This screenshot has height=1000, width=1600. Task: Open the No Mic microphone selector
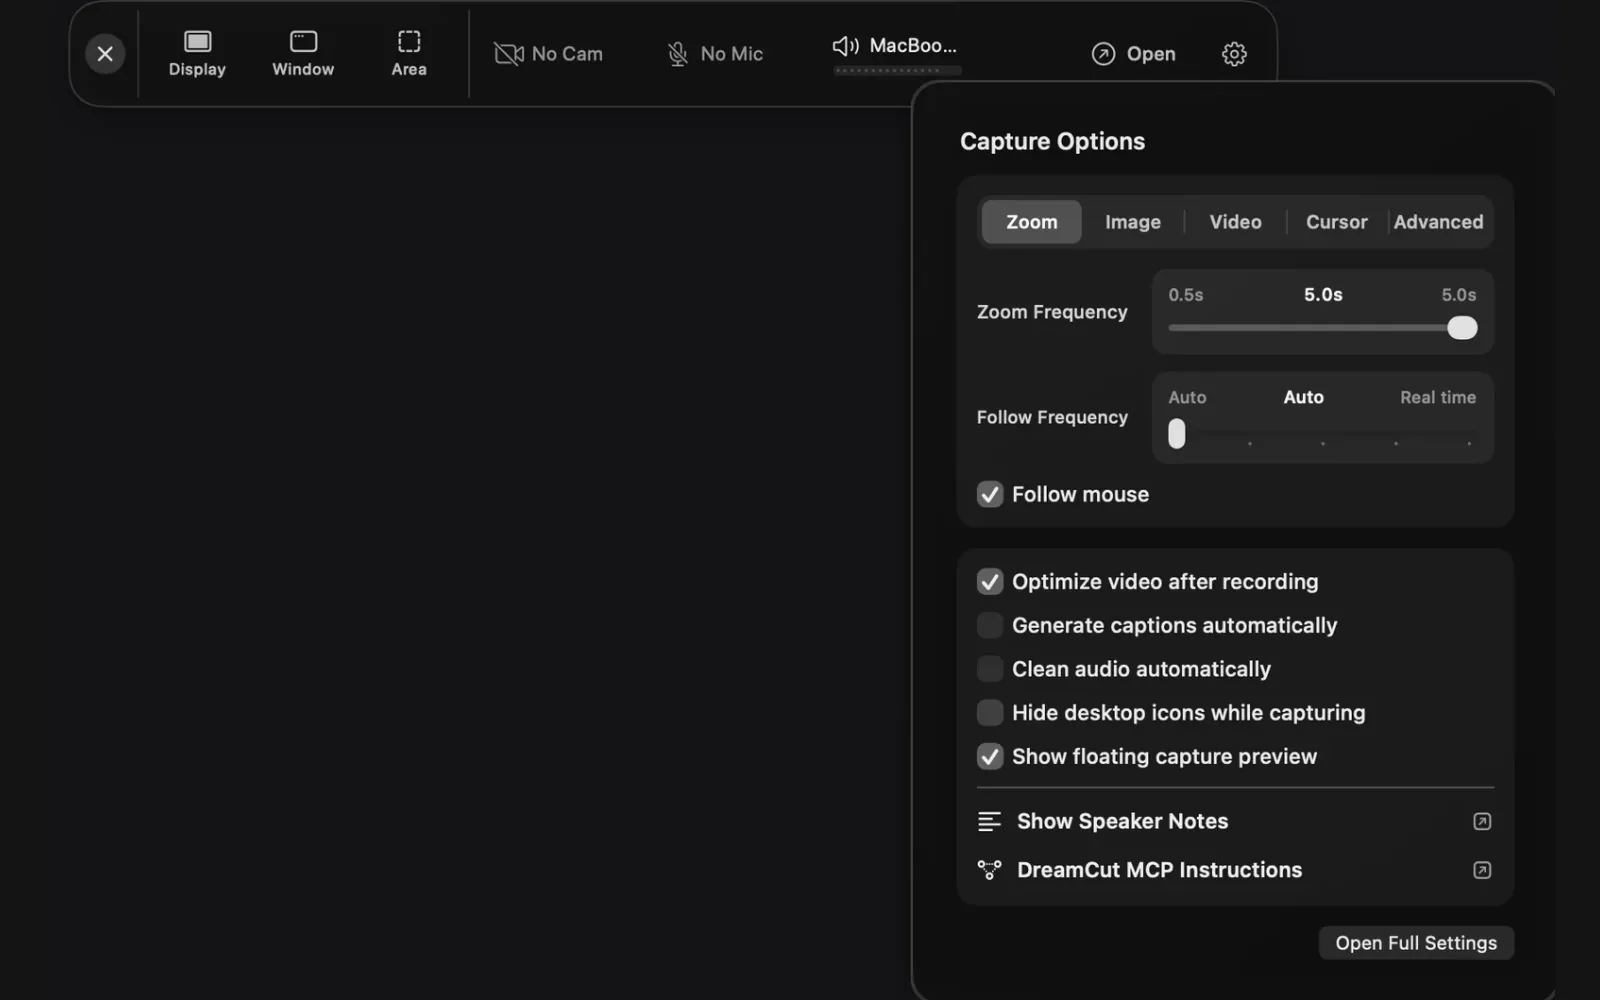(x=715, y=54)
